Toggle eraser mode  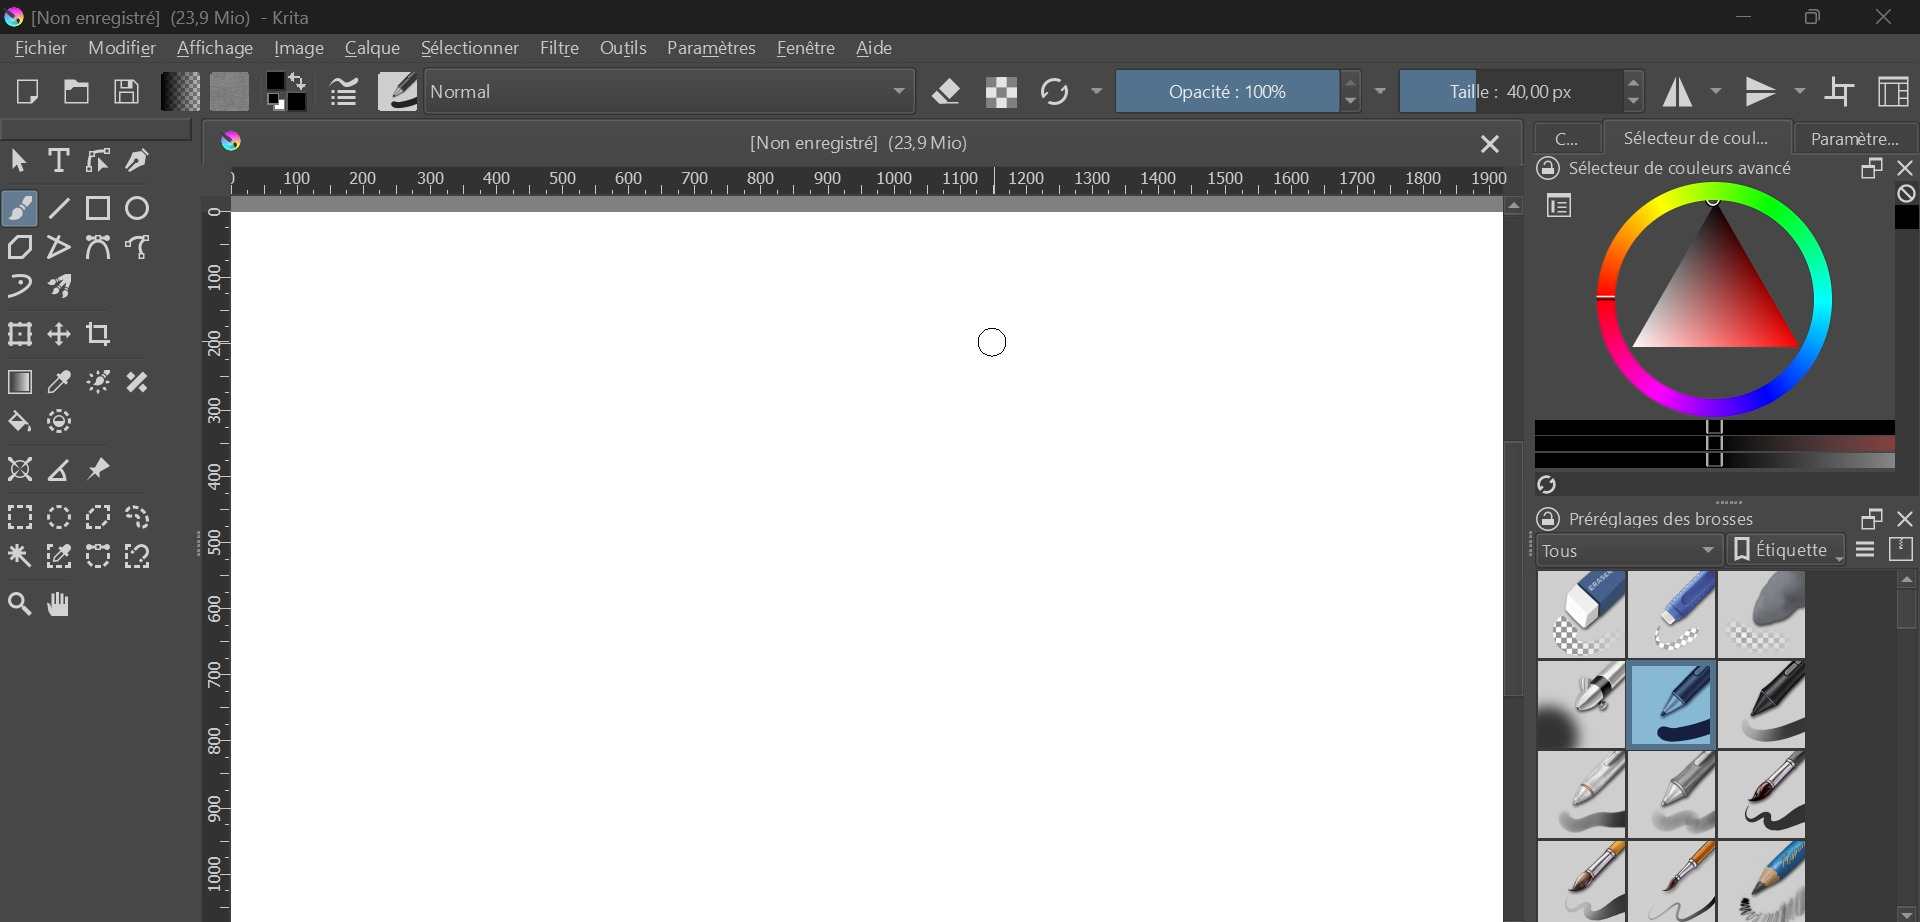tap(947, 92)
